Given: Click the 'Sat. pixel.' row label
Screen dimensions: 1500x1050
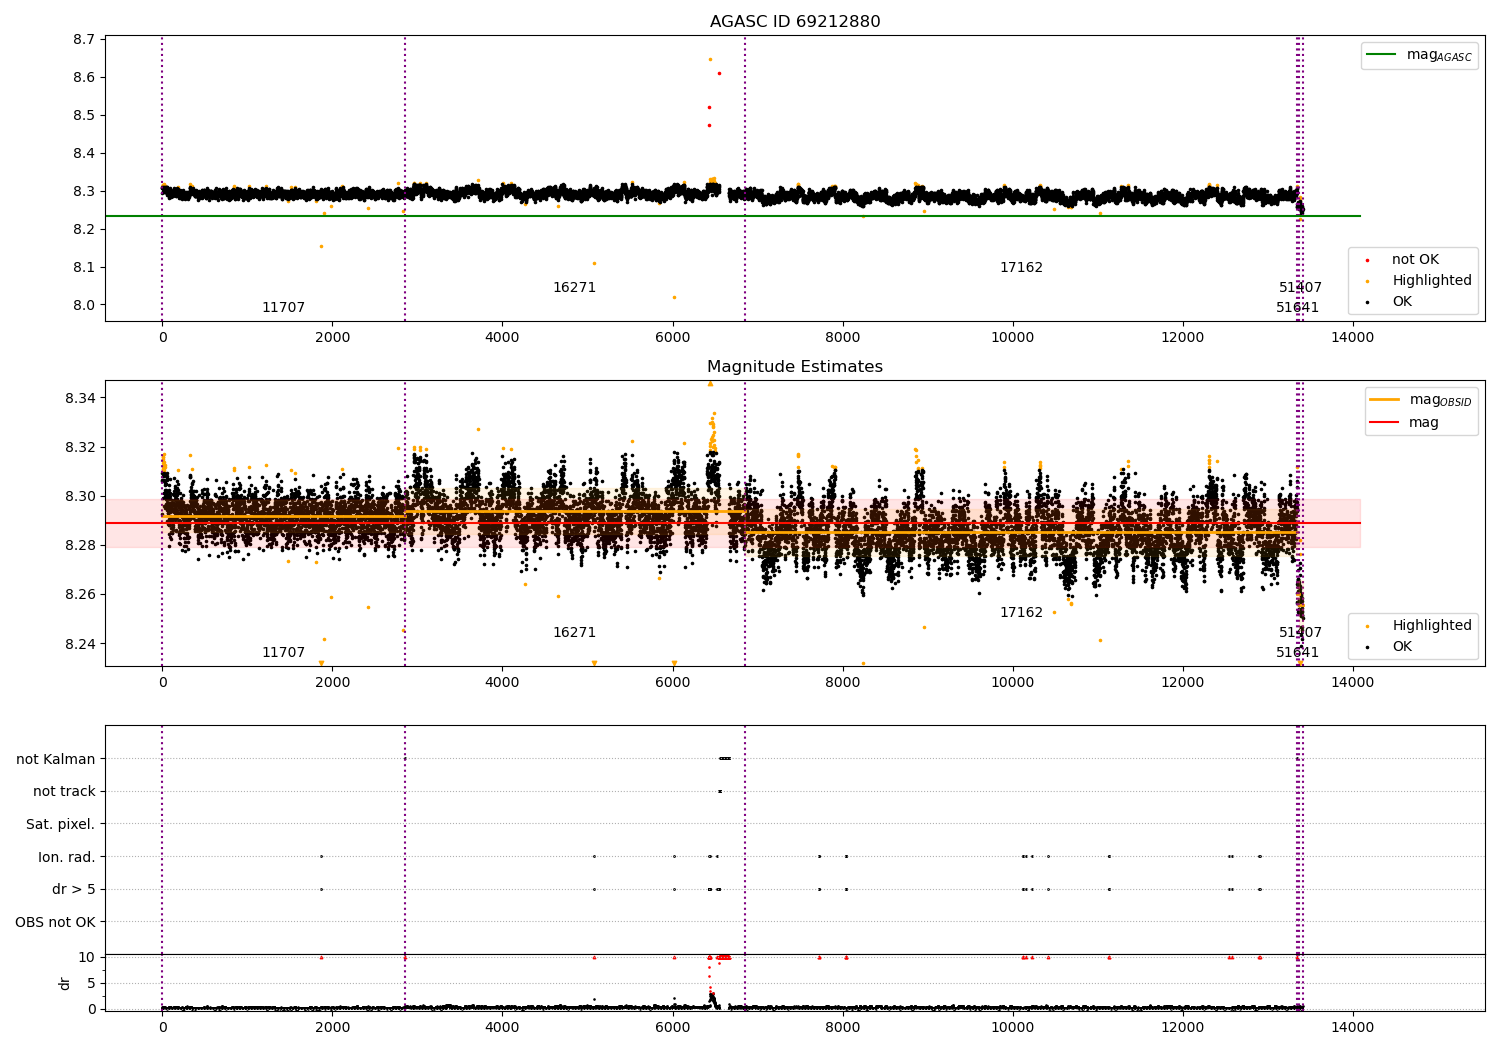Looking at the screenshot, I should 61,824.
